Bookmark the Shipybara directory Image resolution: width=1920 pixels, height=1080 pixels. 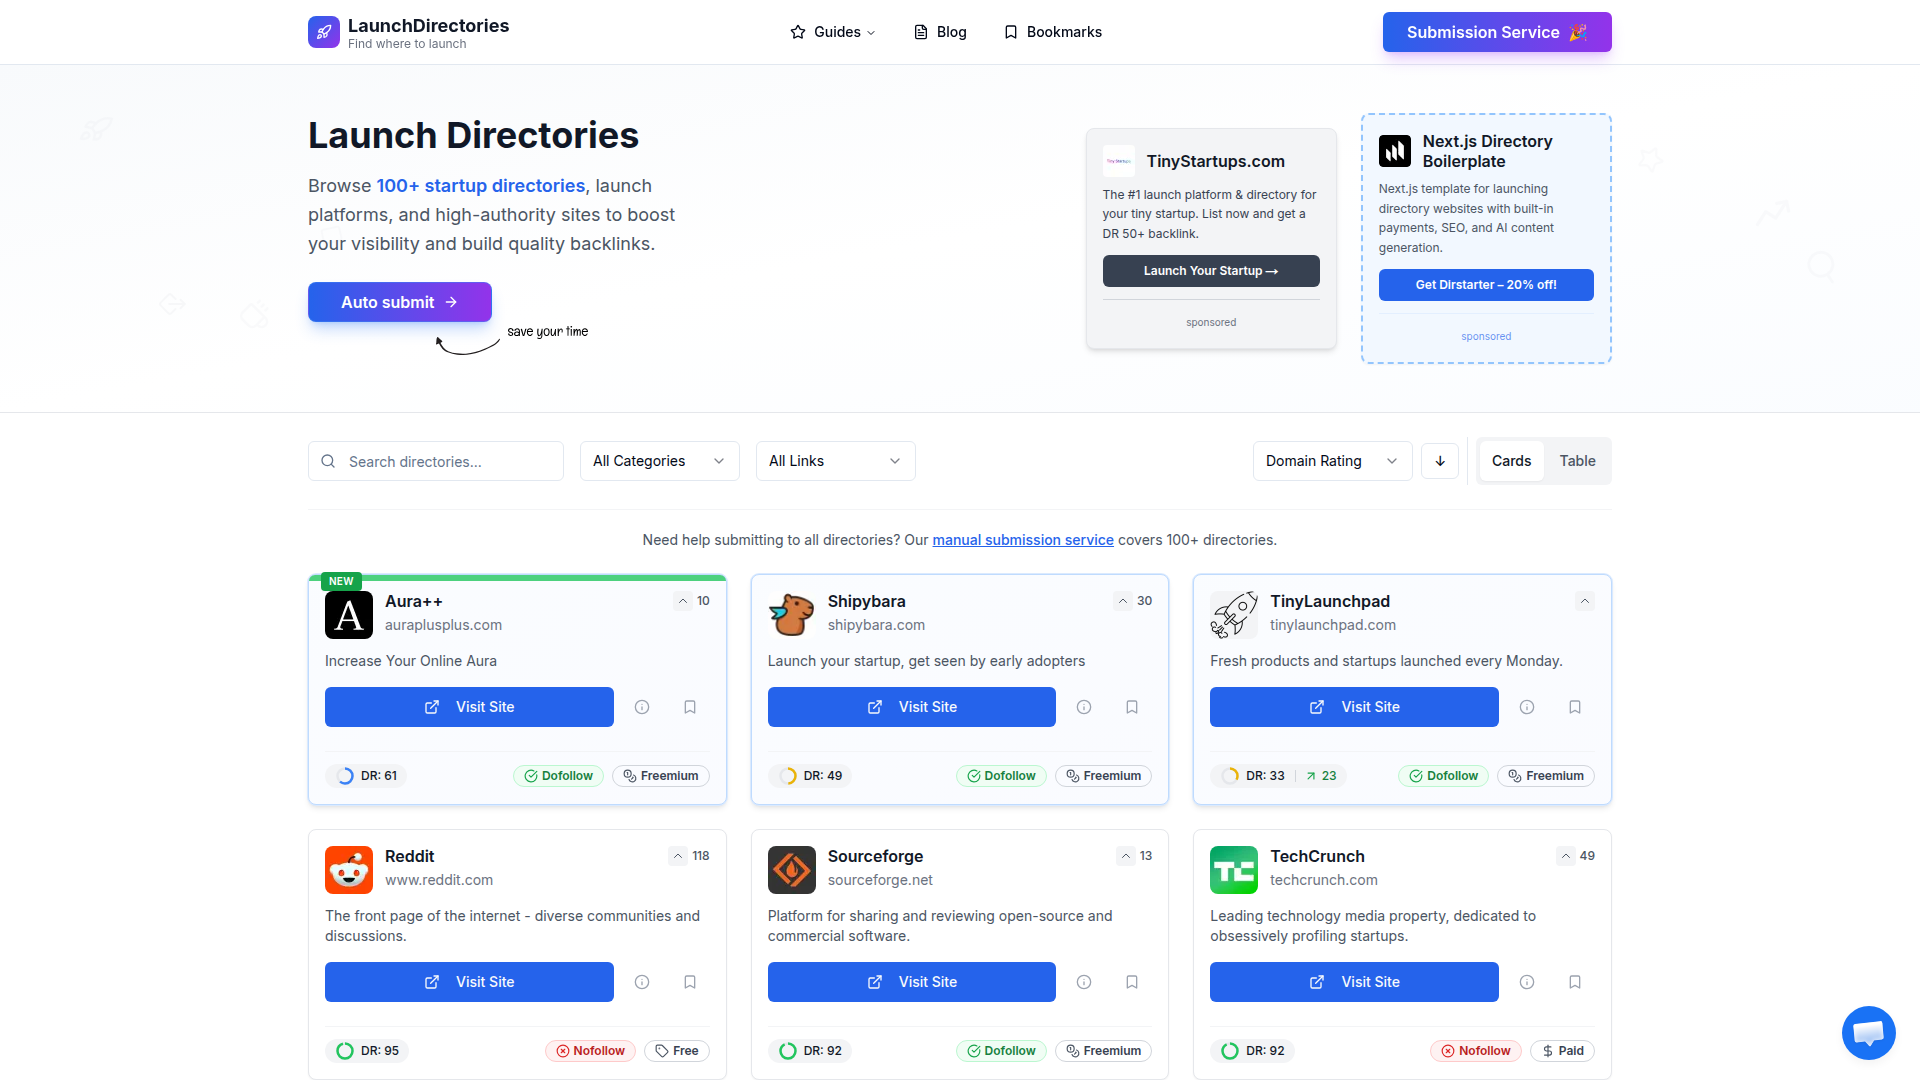click(1131, 707)
